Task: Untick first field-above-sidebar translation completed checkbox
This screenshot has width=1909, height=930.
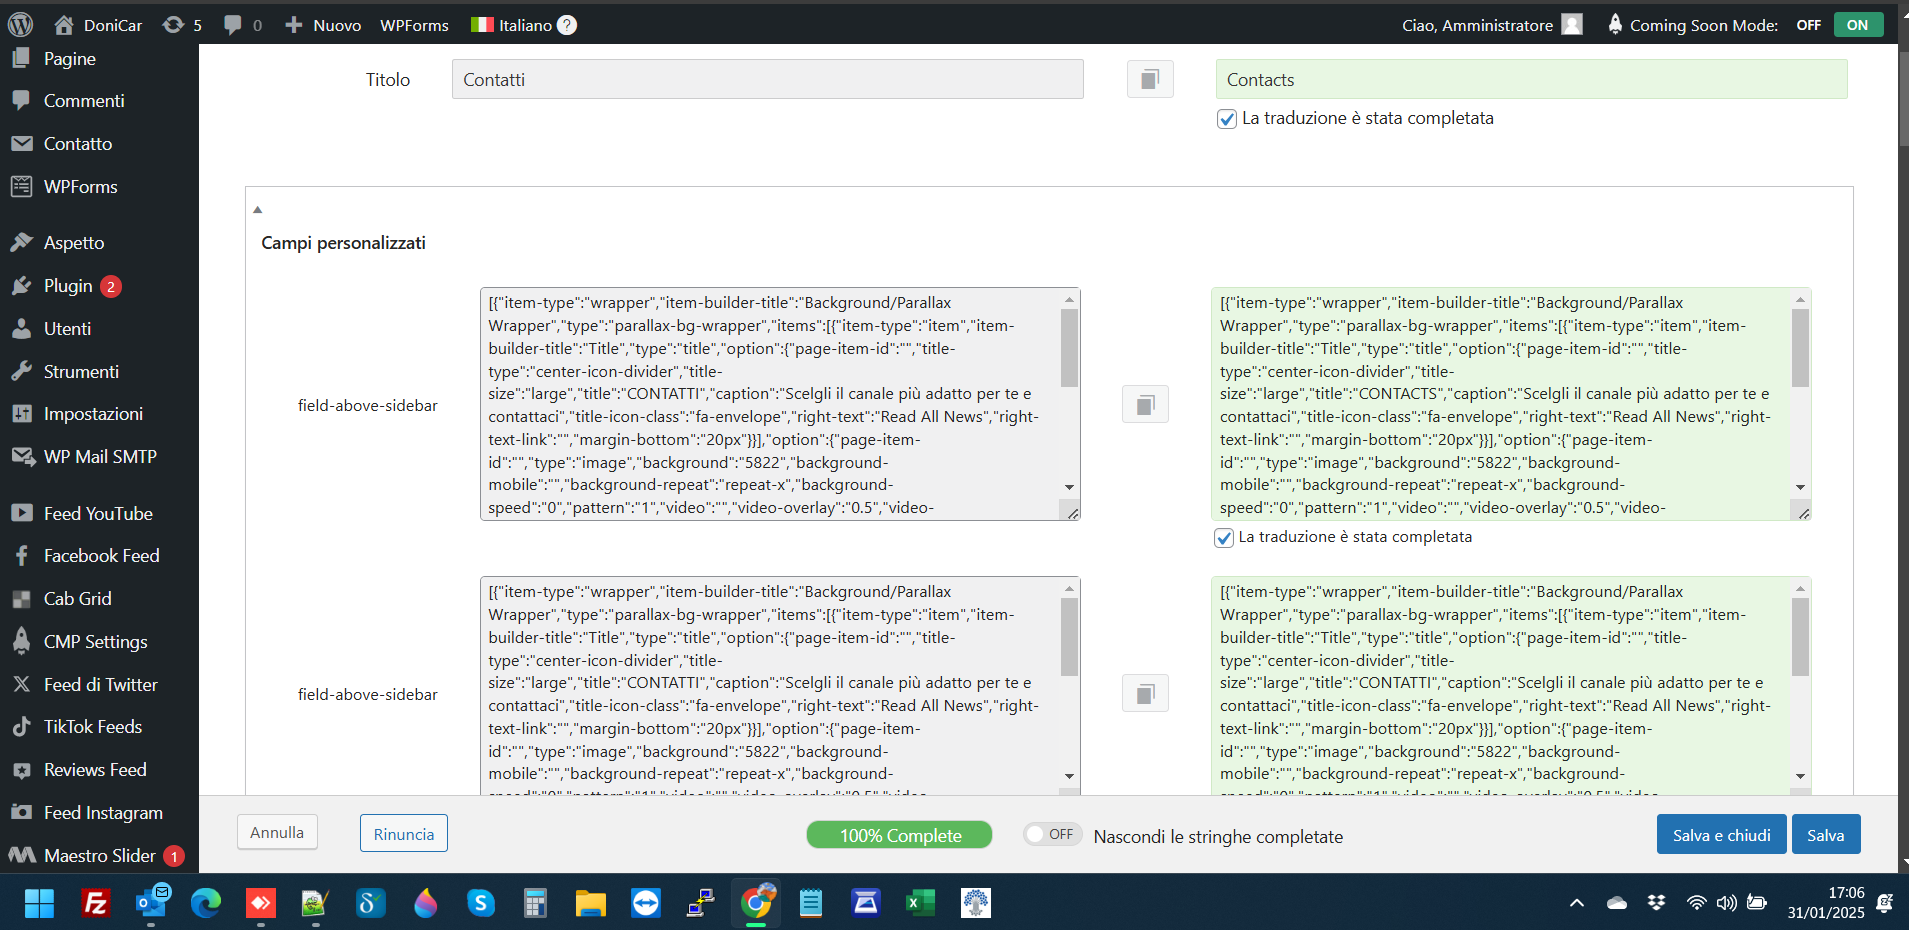Action: pos(1224,538)
